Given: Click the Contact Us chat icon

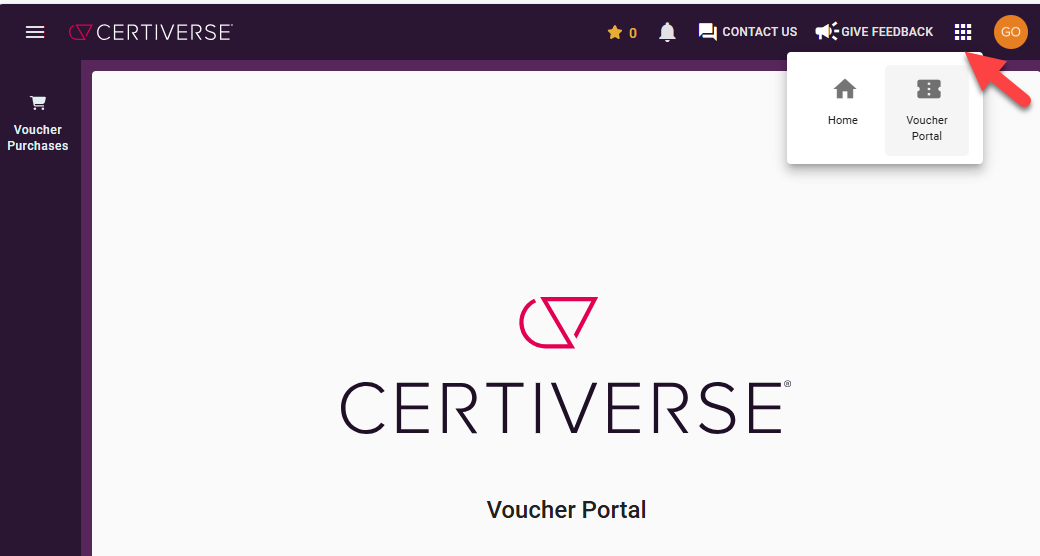Looking at the screenshot, I should pyautogui.click(x=708, y=32).
